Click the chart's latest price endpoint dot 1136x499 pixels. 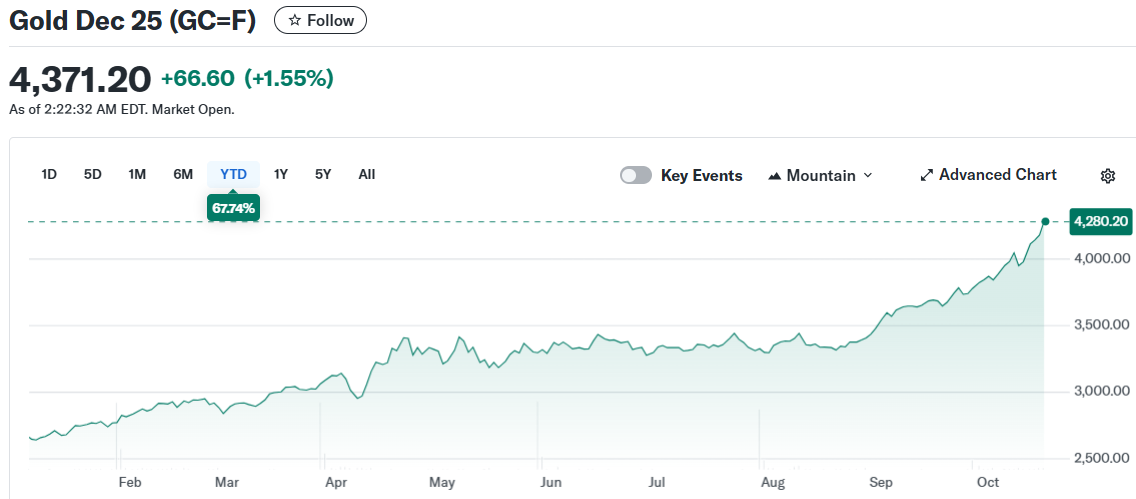click(1045, 221)
